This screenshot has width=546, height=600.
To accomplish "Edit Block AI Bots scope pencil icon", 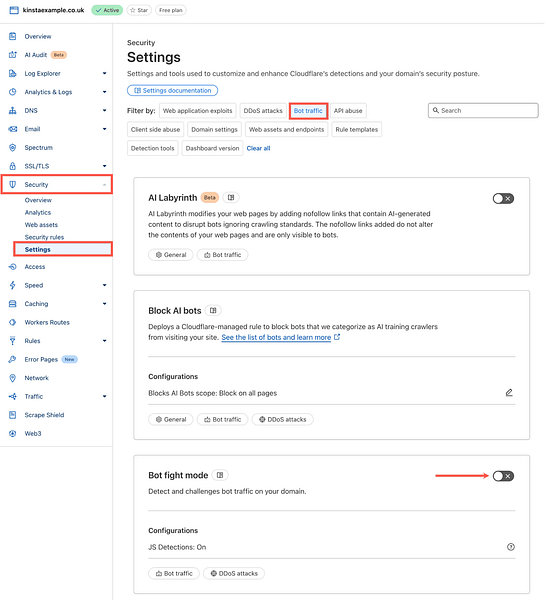I will point(509,393).
